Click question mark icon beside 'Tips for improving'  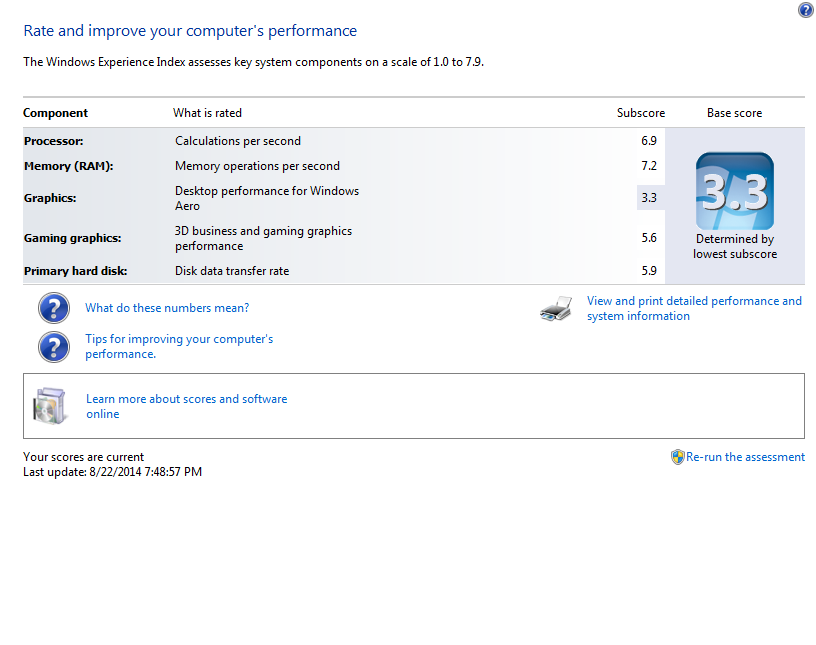(54, 347)
